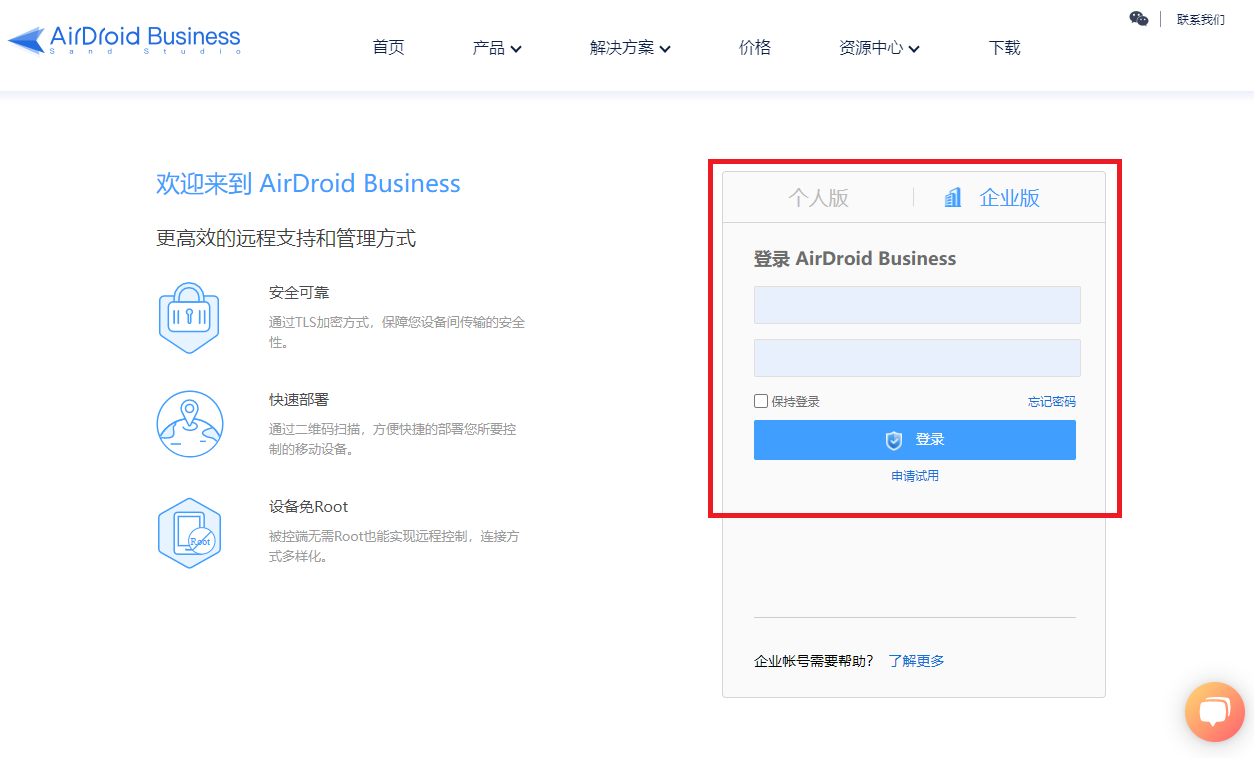1254x765 pixels.
Task: Click the blue 登录 button
Action: [915, 440]
